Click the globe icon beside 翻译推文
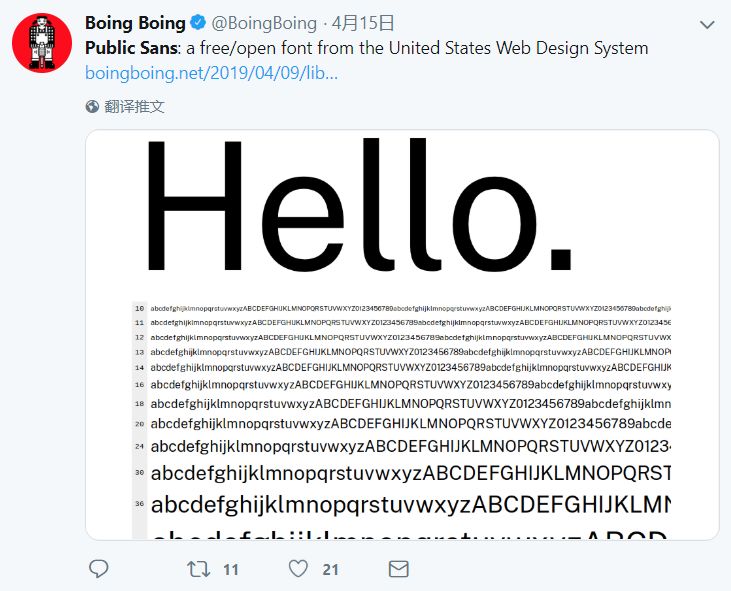The width and height of the screenshot is (731, 591). click(93, 106)
